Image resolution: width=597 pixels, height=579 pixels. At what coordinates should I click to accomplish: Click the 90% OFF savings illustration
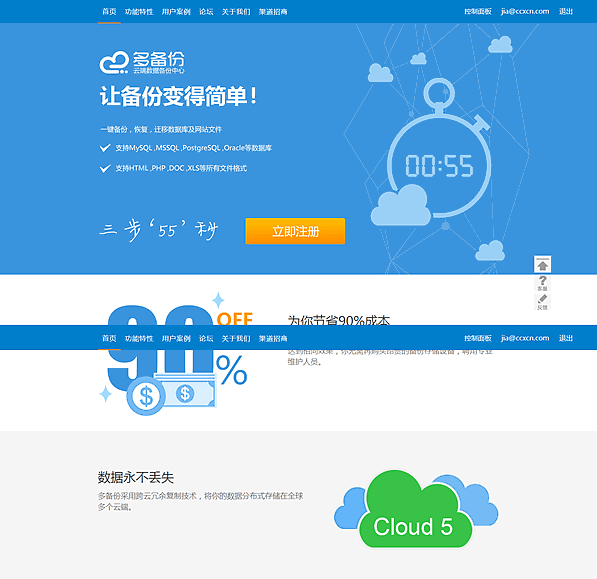click(175, 354)
